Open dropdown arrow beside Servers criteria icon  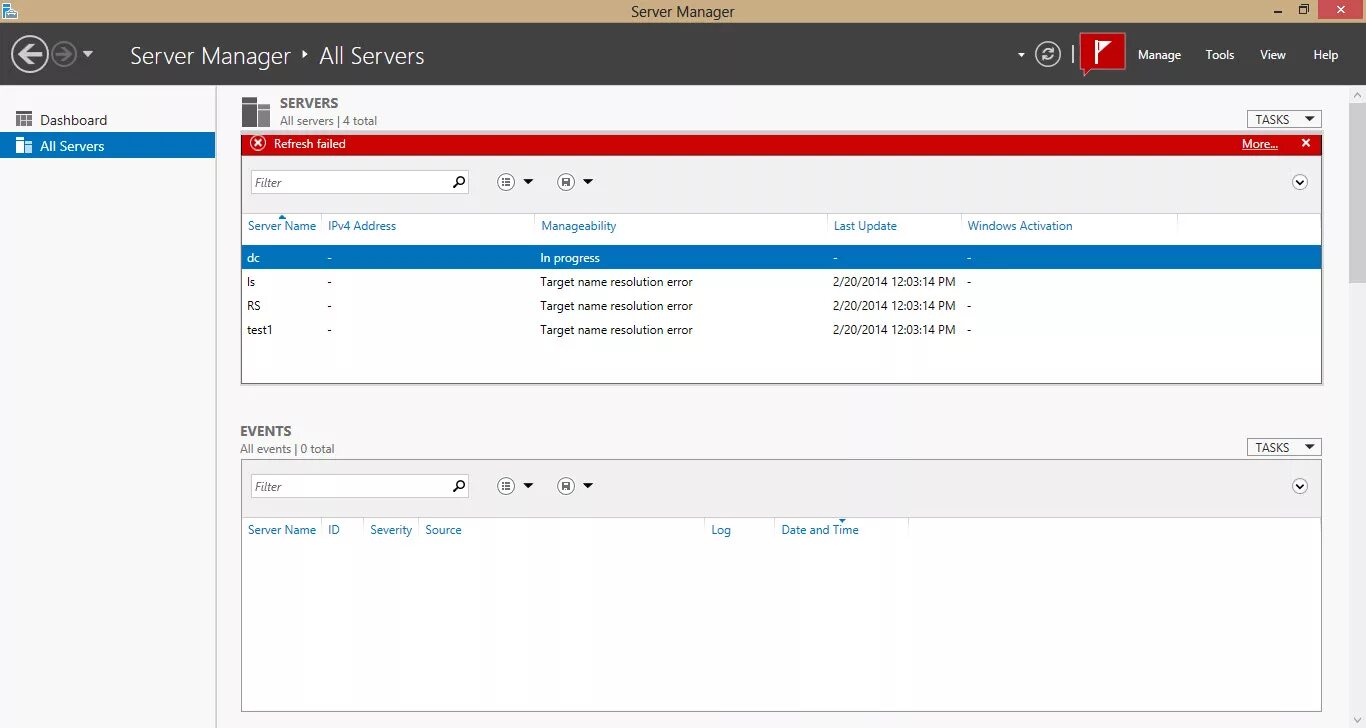pyautogui.click(x=528, y=182)
